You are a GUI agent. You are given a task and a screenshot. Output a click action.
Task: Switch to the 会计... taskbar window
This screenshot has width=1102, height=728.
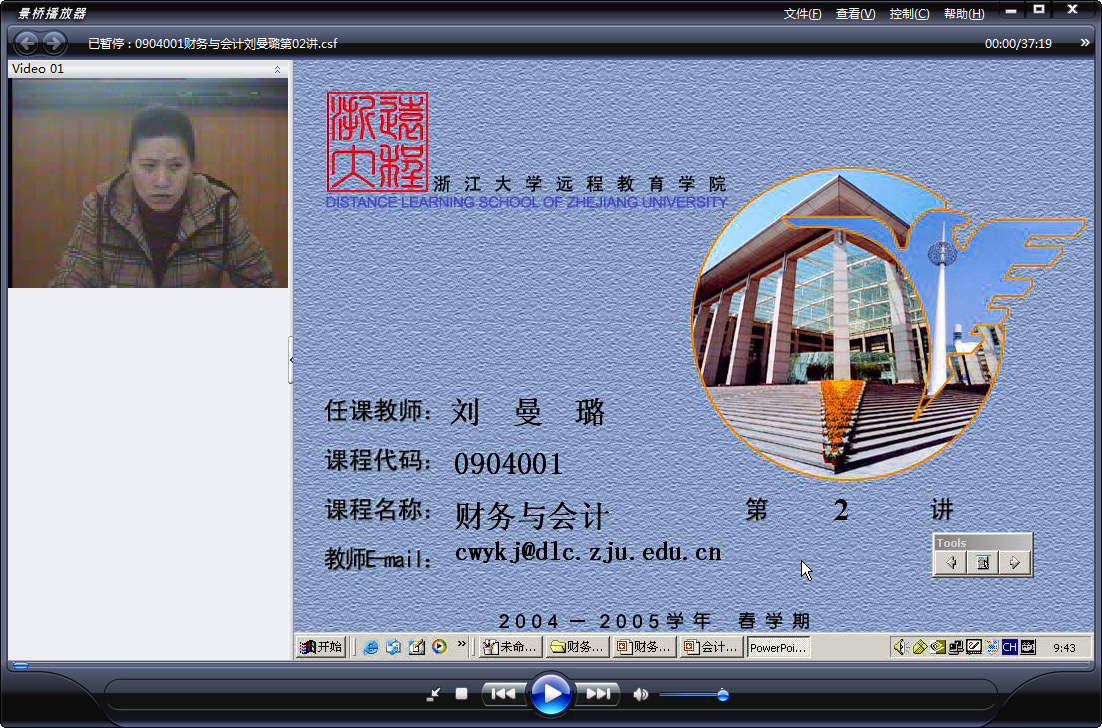pos(711,647)
